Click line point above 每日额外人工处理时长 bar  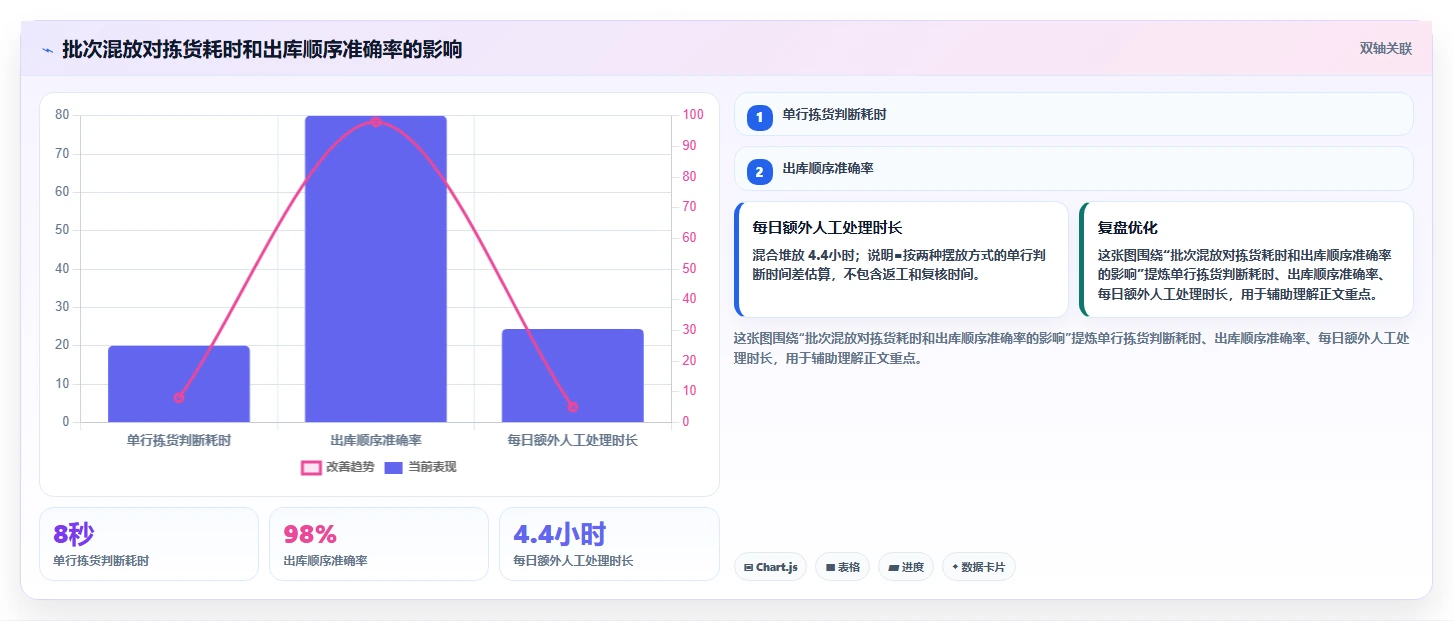pos(573,407)
